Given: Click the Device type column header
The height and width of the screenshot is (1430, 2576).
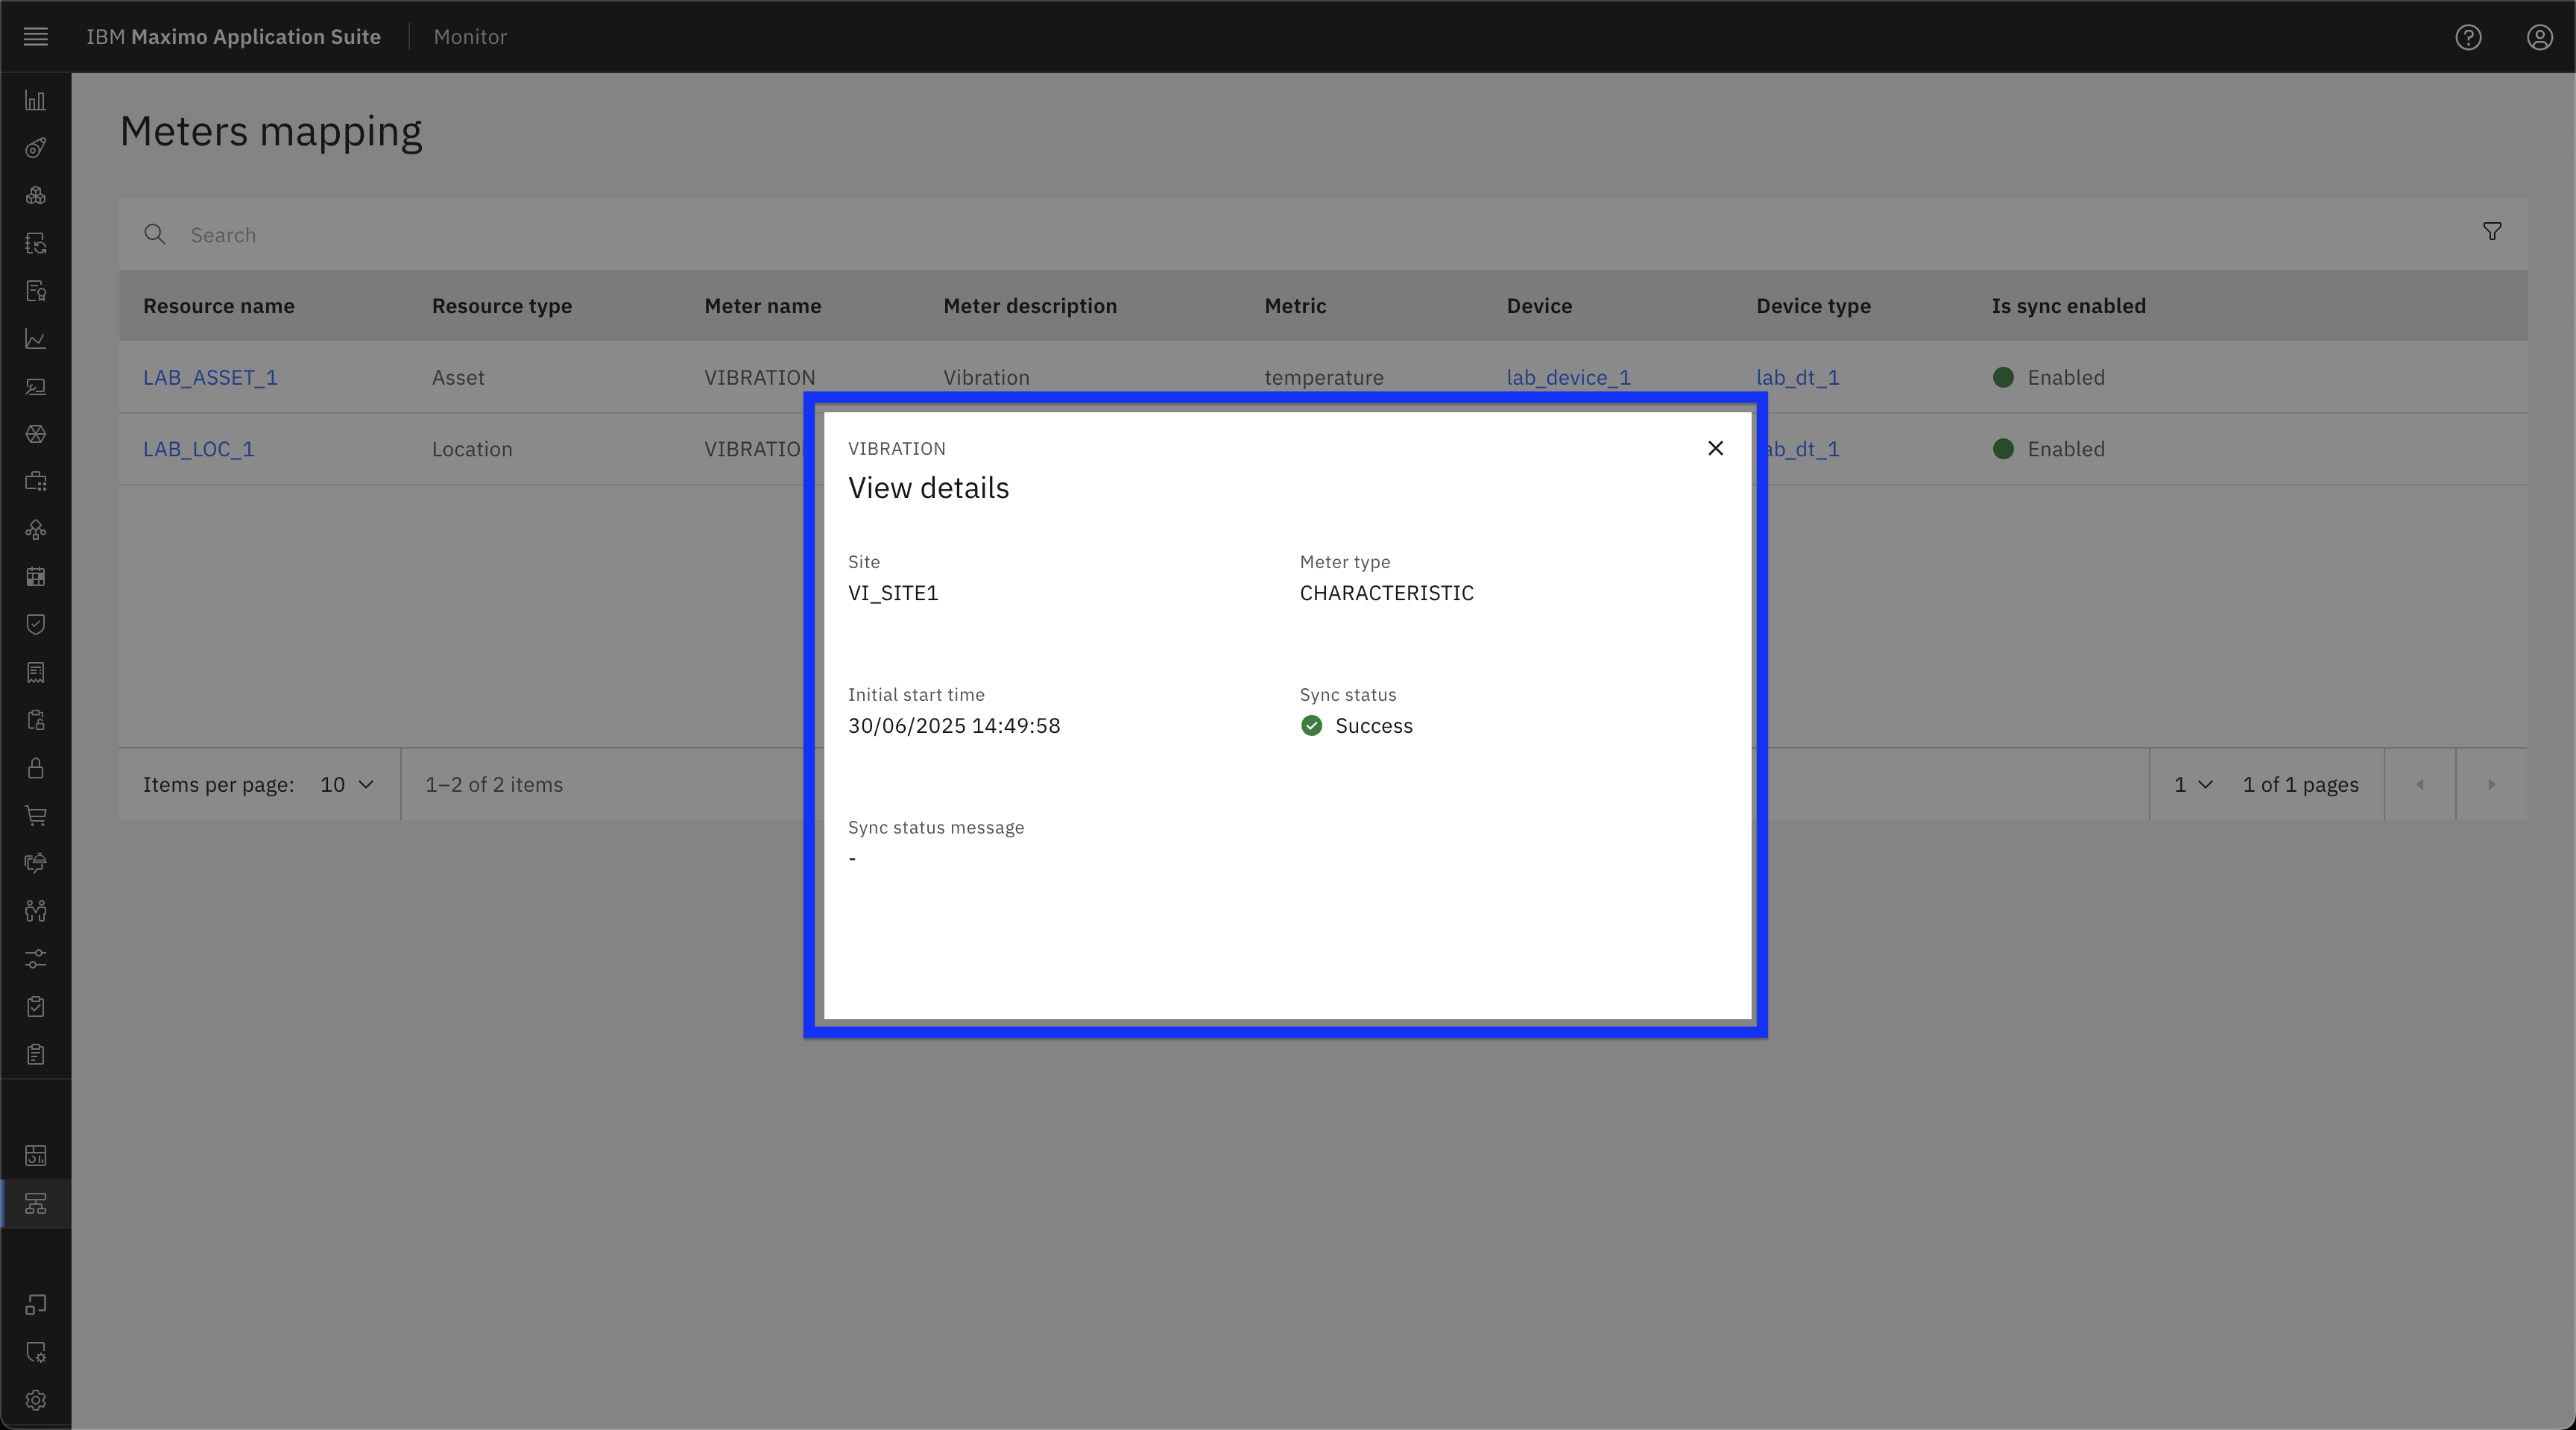Looking at the screenshot, I should (x=1813, y=306).
